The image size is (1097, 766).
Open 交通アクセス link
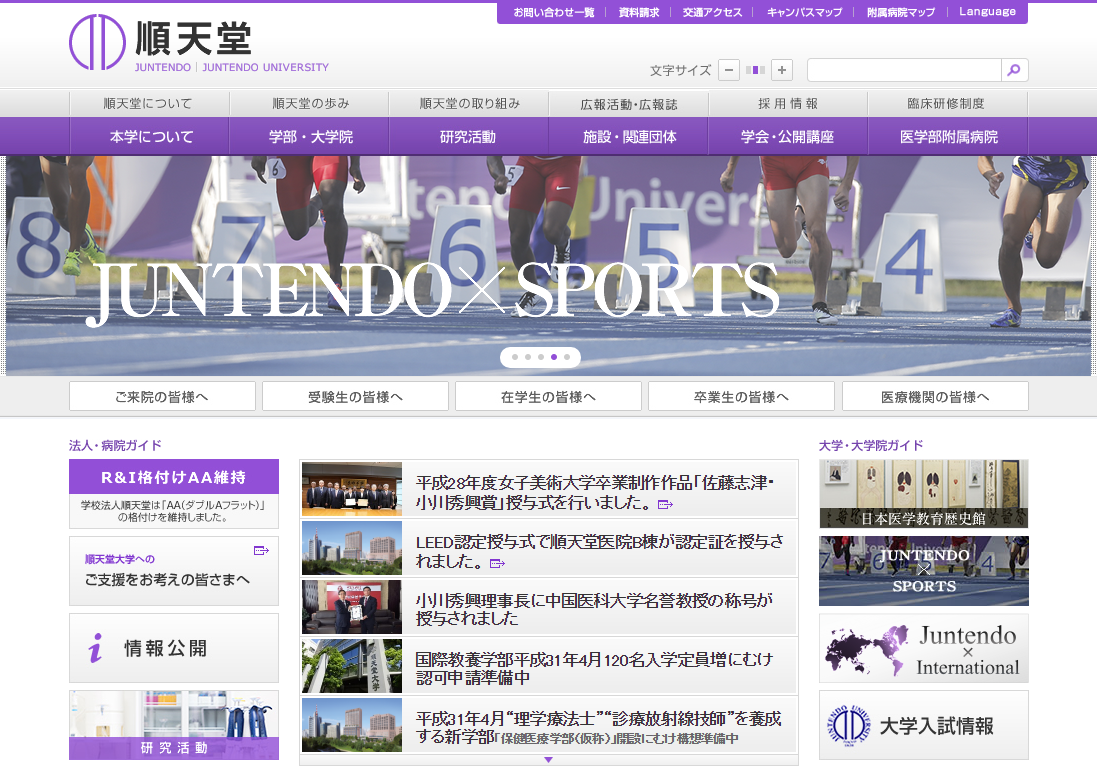(712, 12)
